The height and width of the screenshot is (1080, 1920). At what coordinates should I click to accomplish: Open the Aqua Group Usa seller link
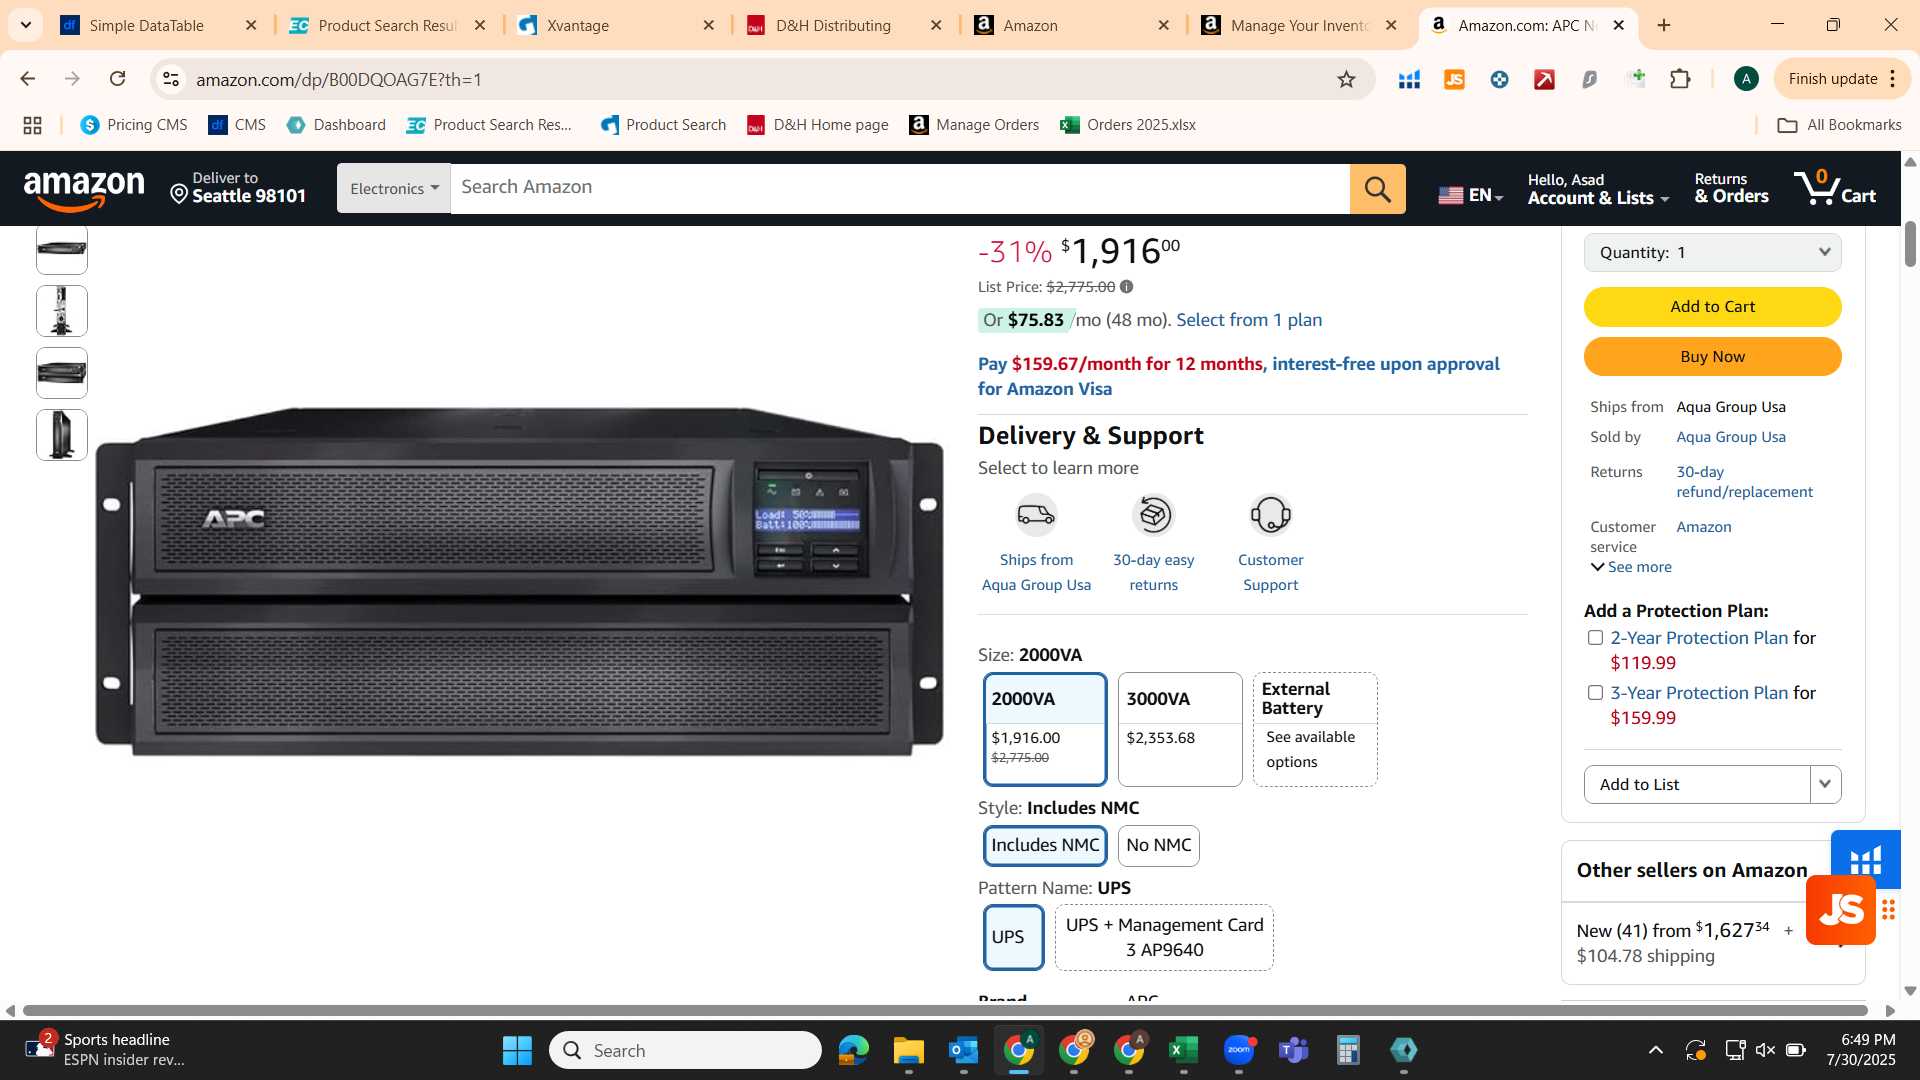tap(1731, 437)
